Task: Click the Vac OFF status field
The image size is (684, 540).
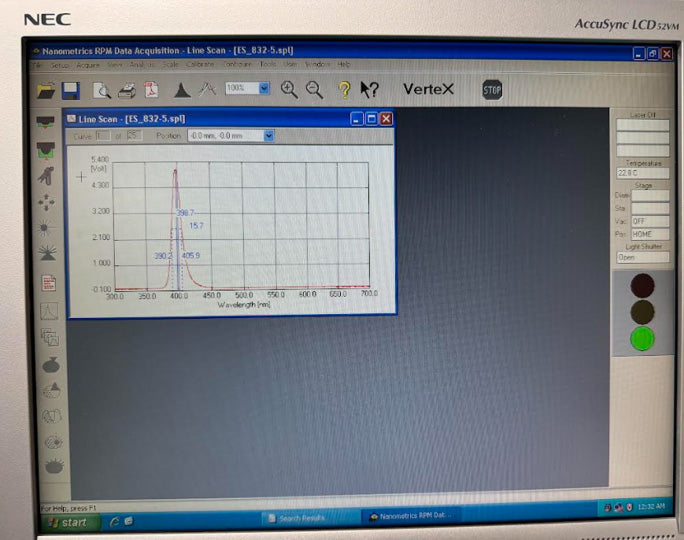Action: pyautogui.click(x=650, y=221)
